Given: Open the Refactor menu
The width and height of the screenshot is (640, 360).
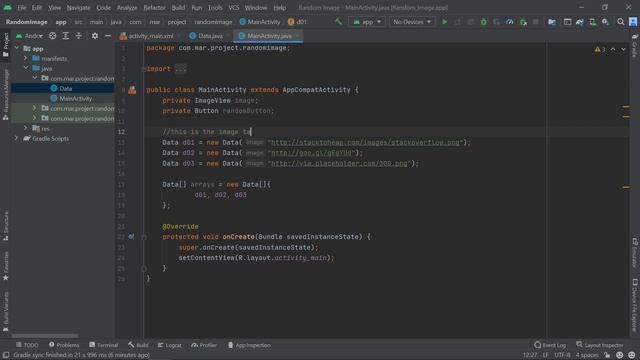Looking at the screenshot, I should click(x=154, y=8).
